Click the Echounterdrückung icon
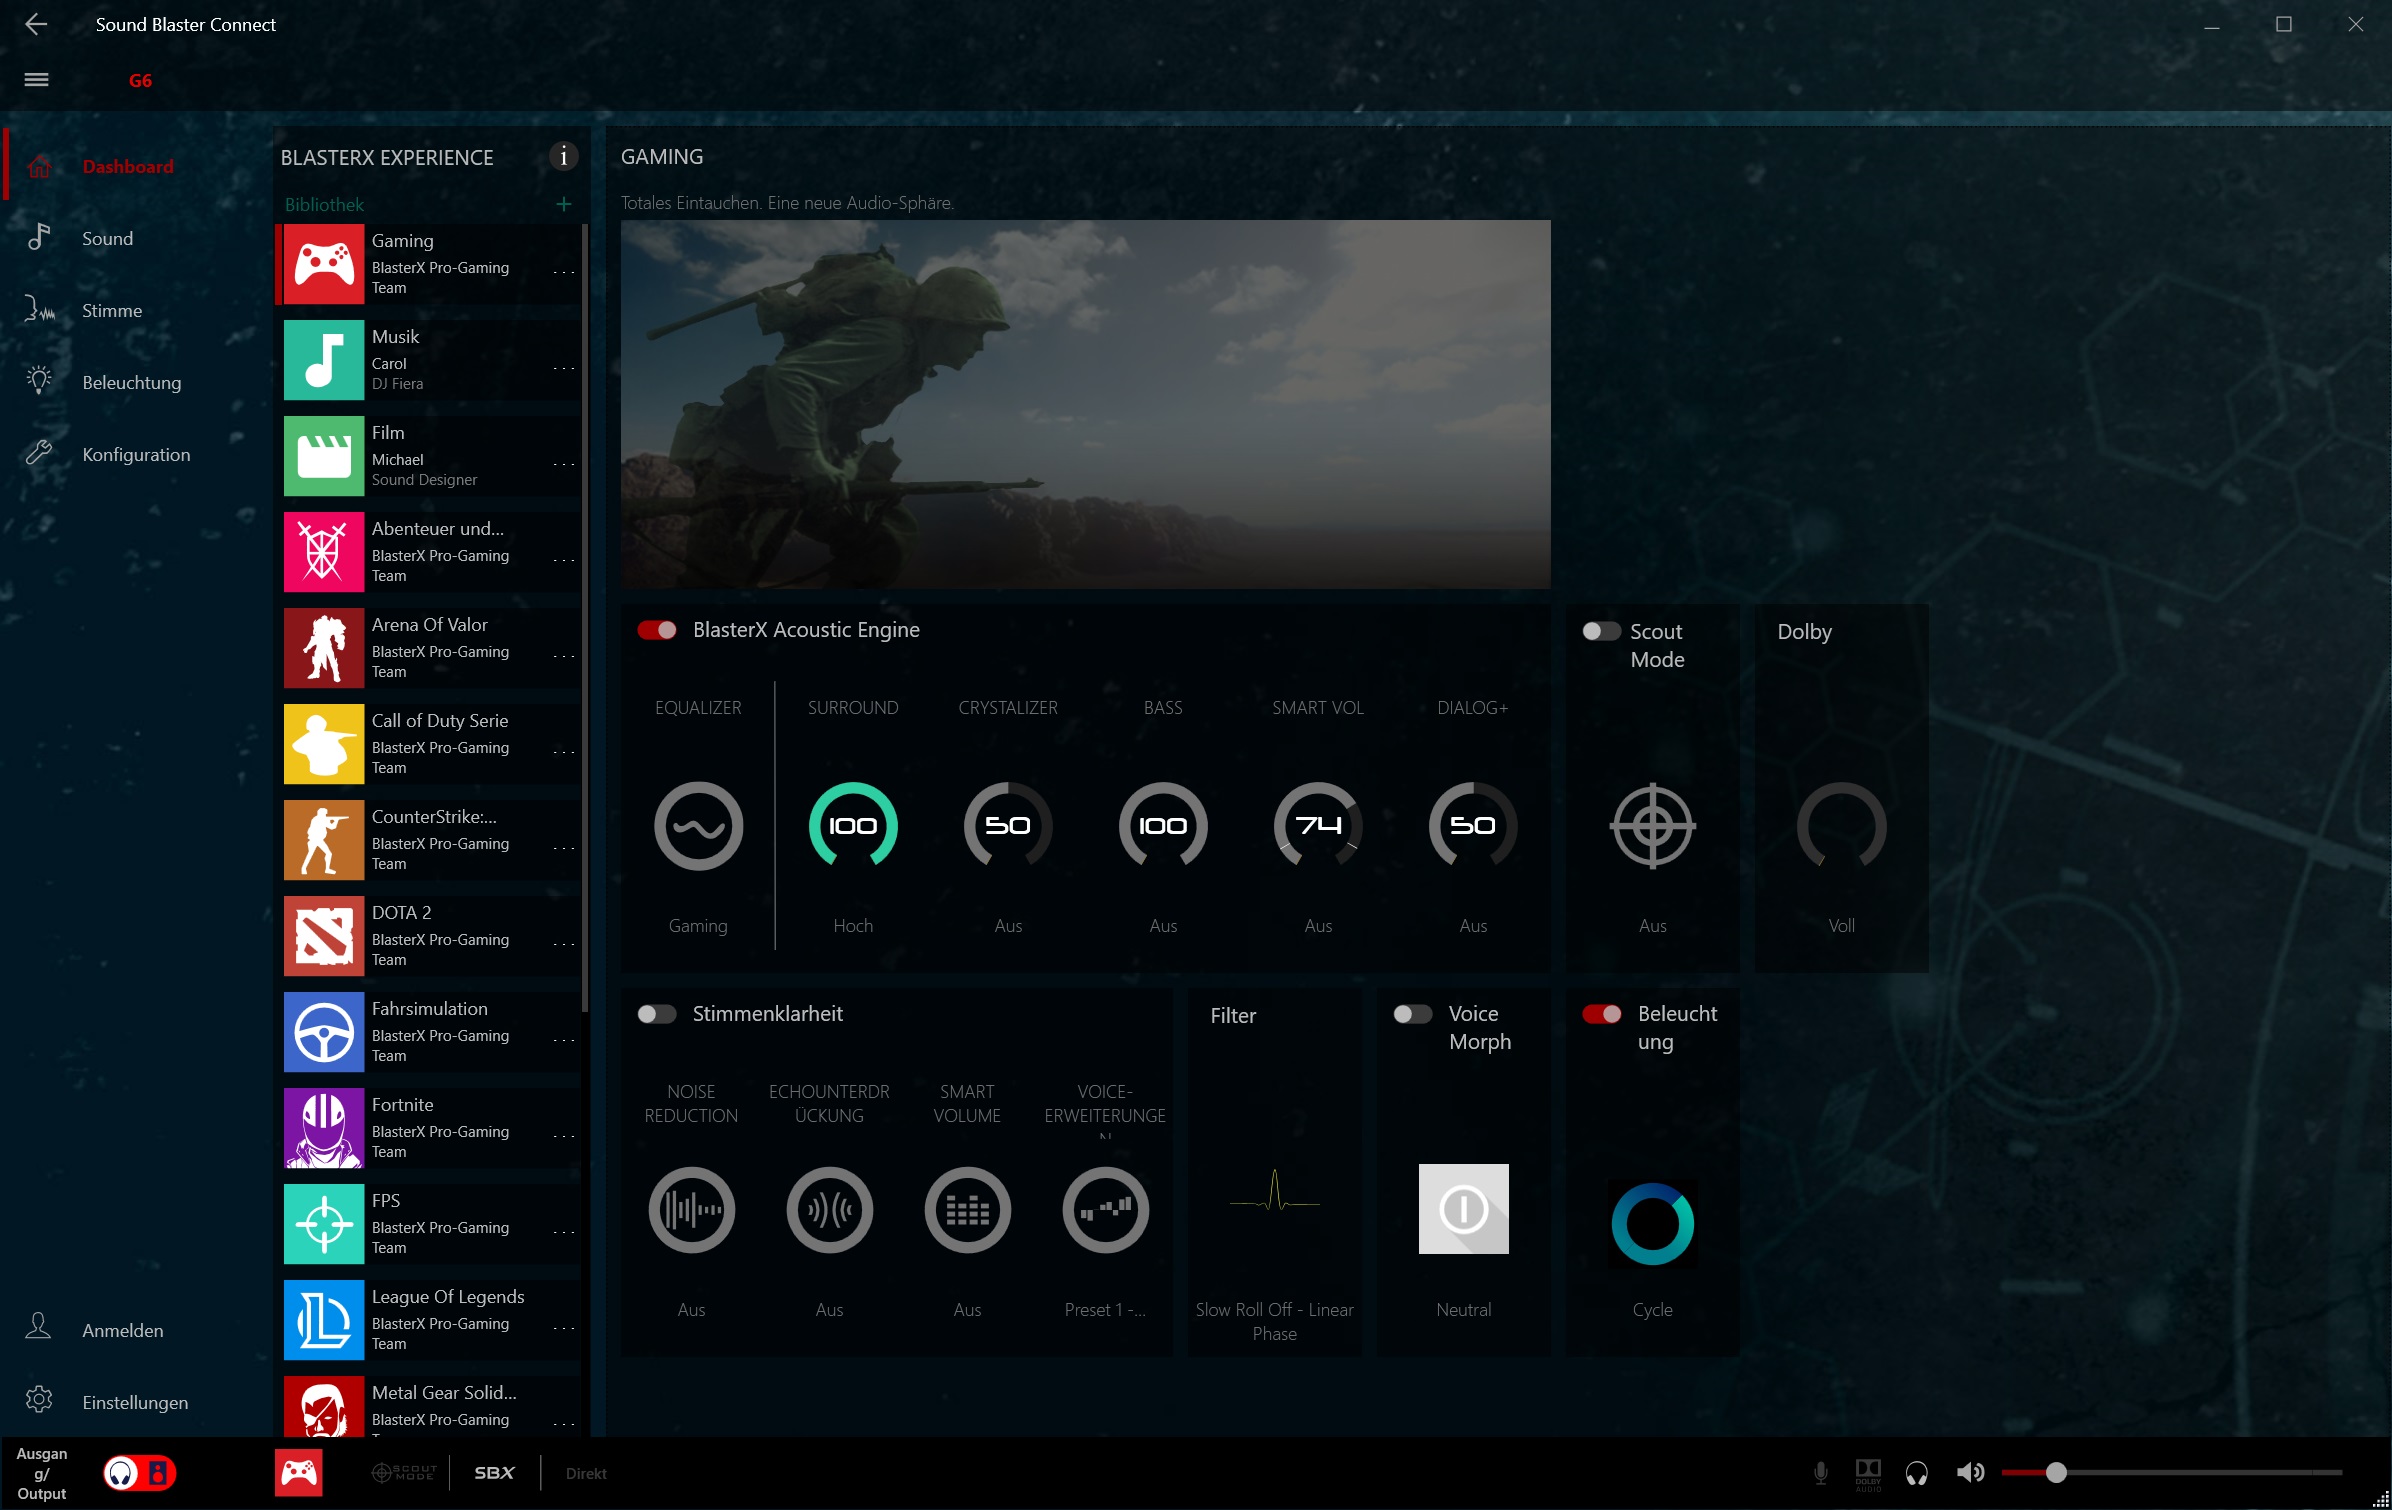Screen dimensions: 2392x1510 click(829, 1210)
